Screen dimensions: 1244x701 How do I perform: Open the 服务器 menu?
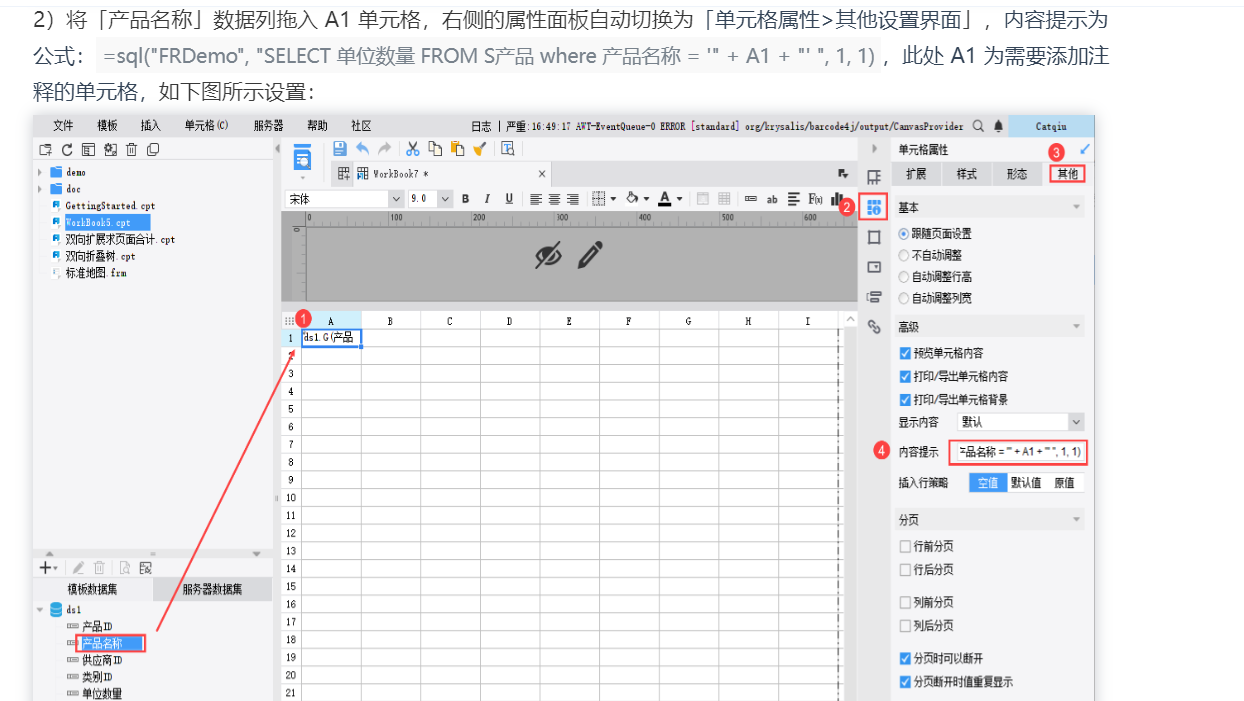(x=269, y=126)
